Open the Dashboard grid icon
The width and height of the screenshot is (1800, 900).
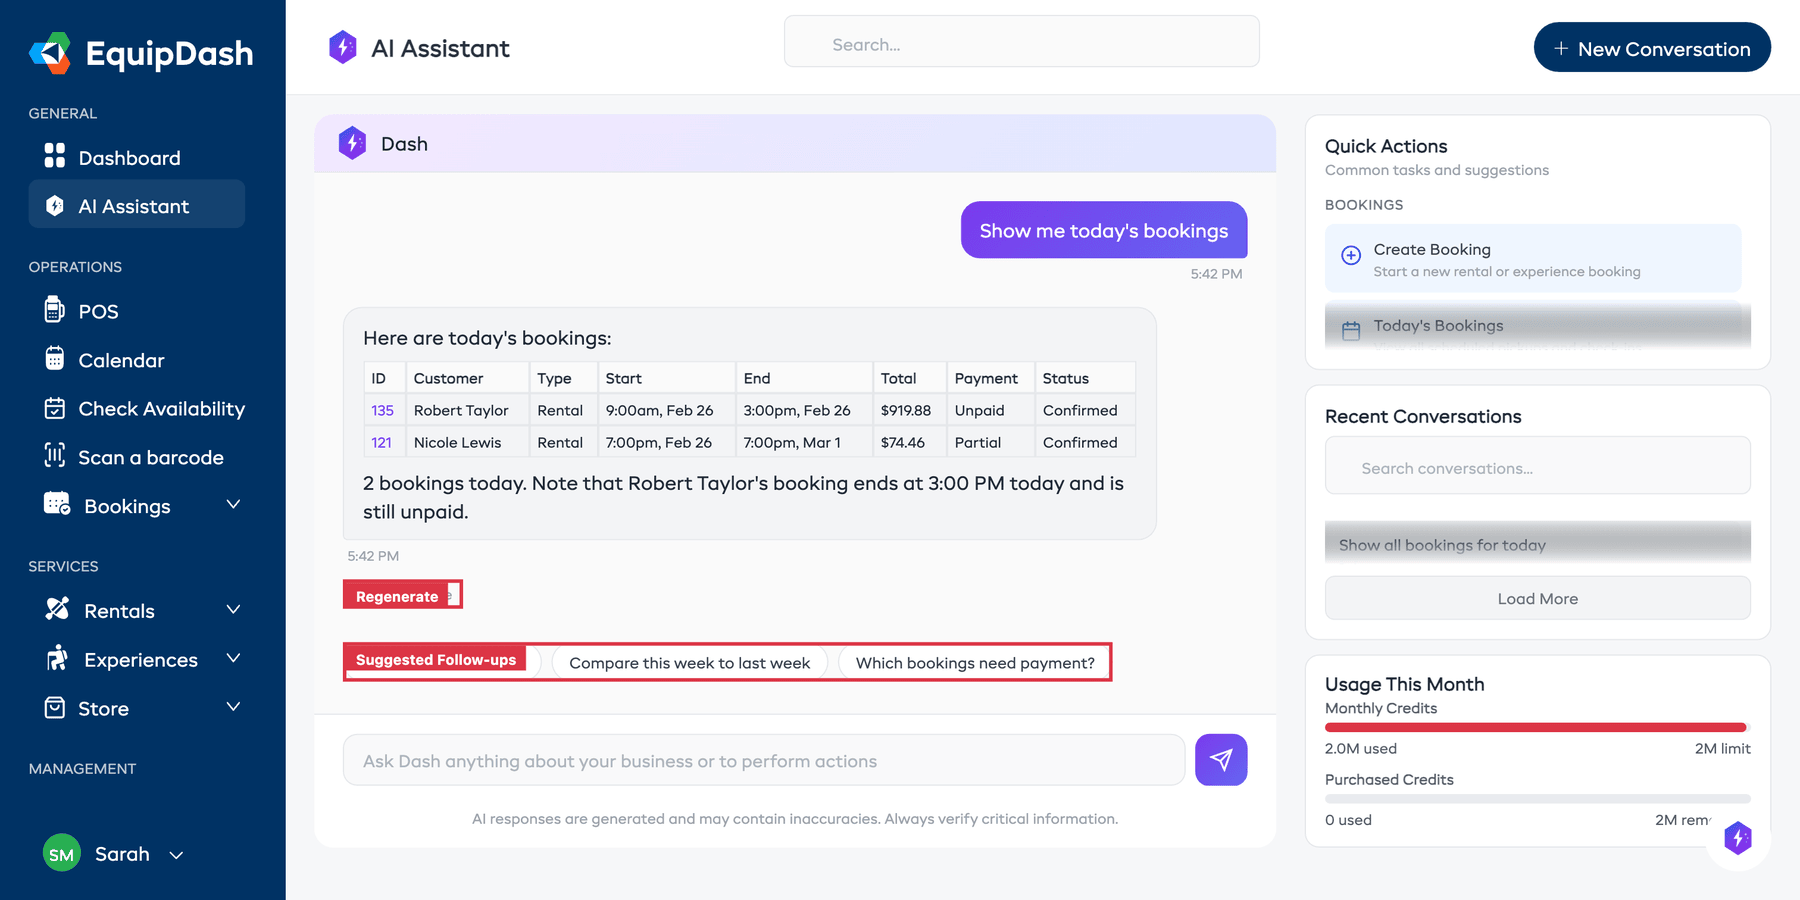[x=55, y=156]
